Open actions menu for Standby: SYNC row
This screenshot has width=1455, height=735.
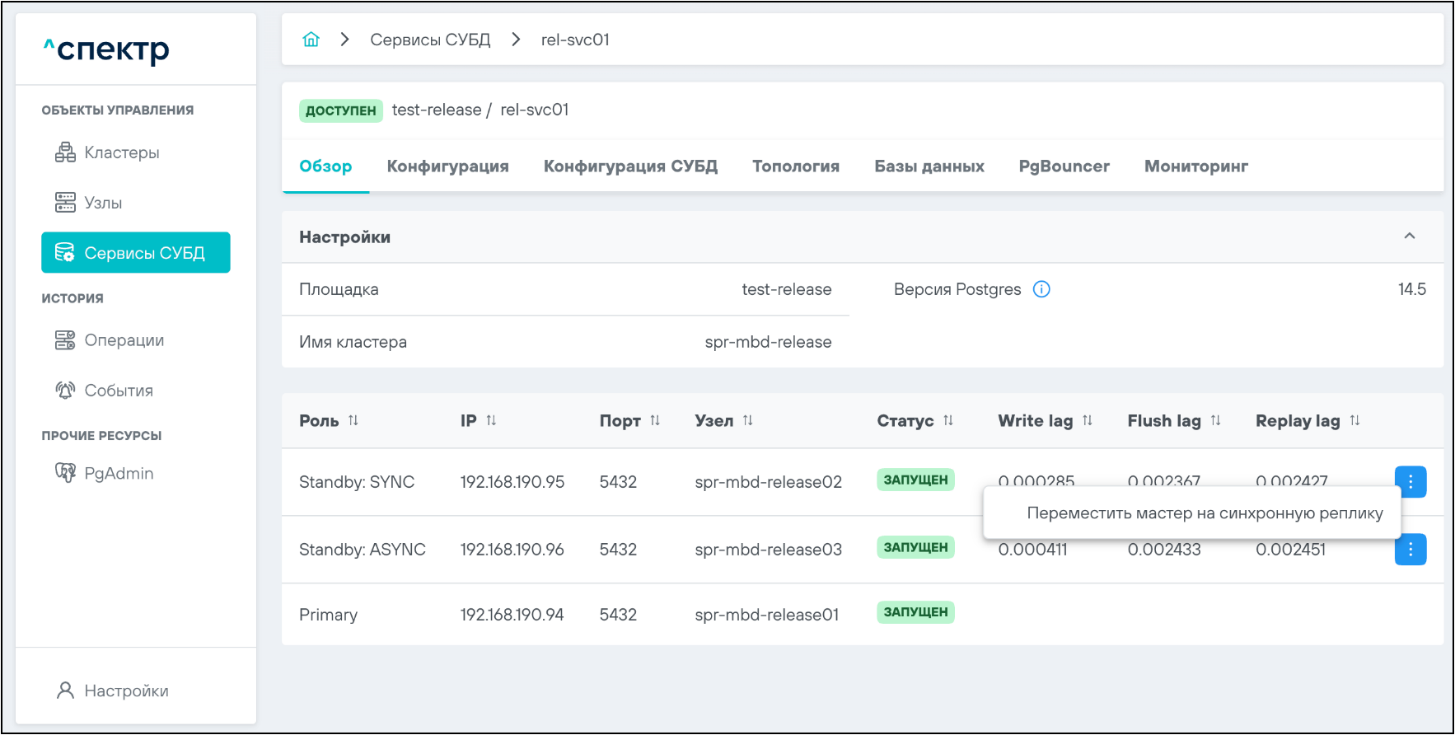point(1410,482)
